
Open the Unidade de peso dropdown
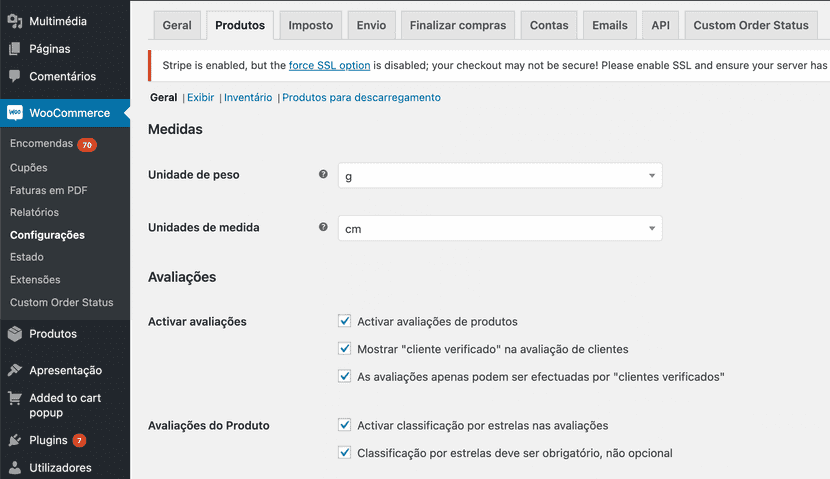(499, 176)
